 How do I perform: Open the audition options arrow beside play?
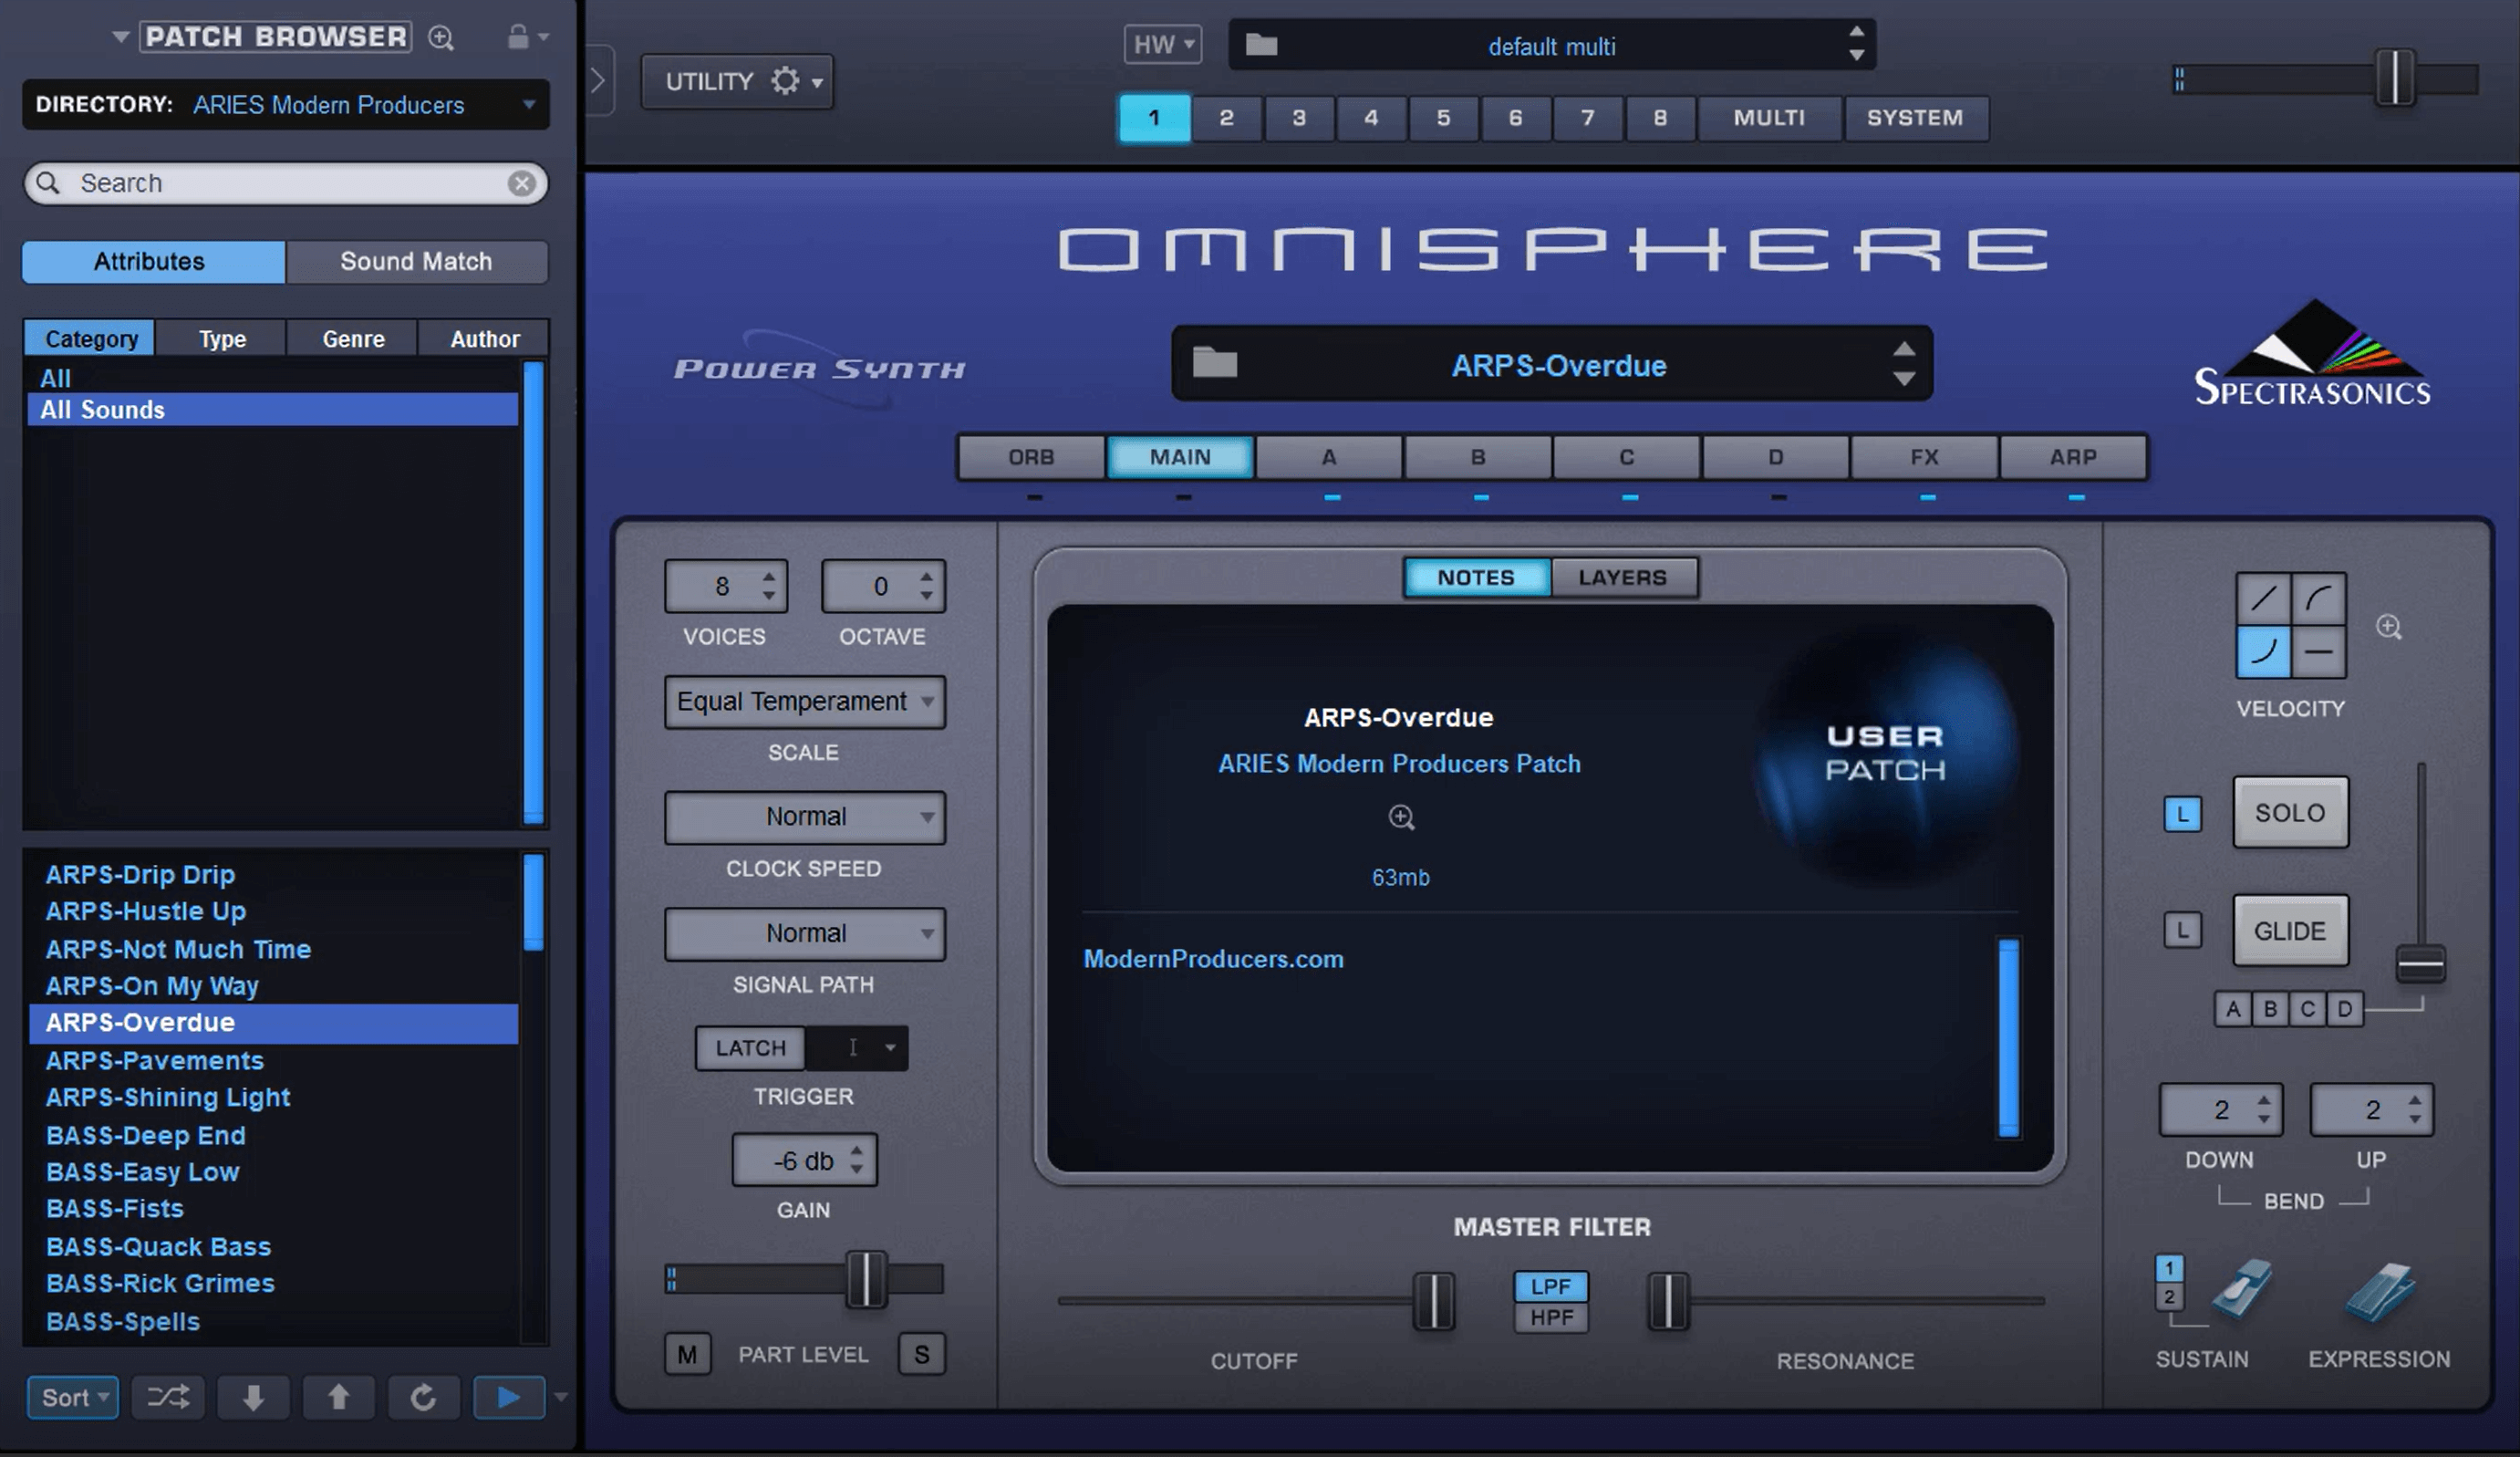pyautogui.click(x=560, y=1397)
